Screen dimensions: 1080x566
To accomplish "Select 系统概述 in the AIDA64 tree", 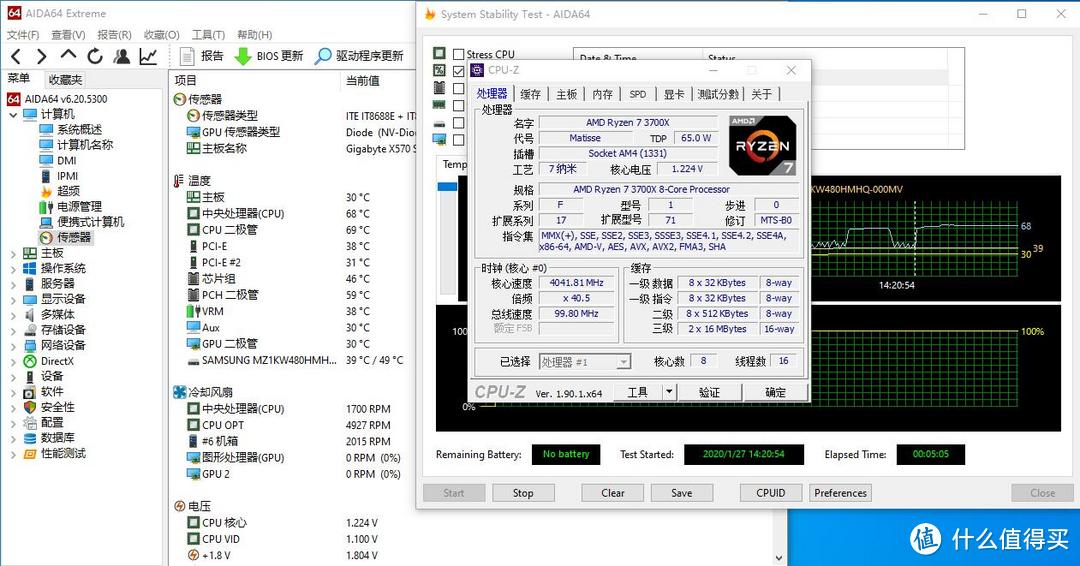I will (79, 129).
